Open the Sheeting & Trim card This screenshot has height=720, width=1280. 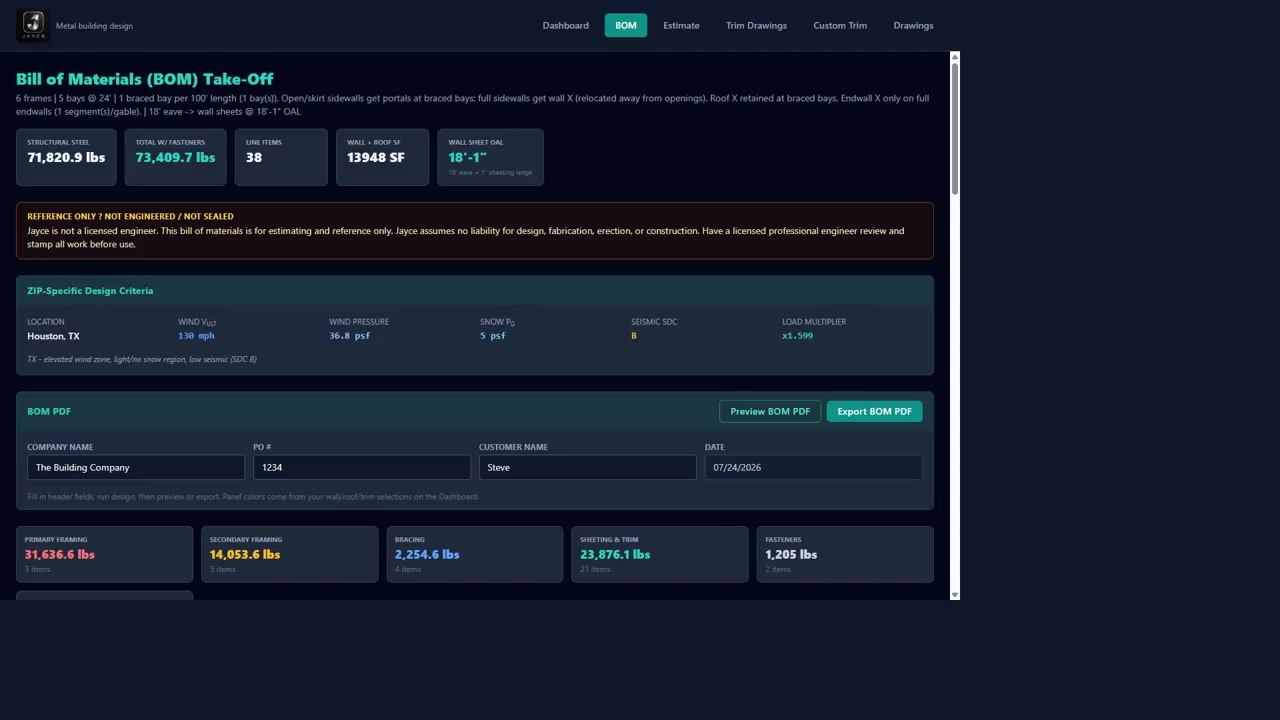point(660,554)
